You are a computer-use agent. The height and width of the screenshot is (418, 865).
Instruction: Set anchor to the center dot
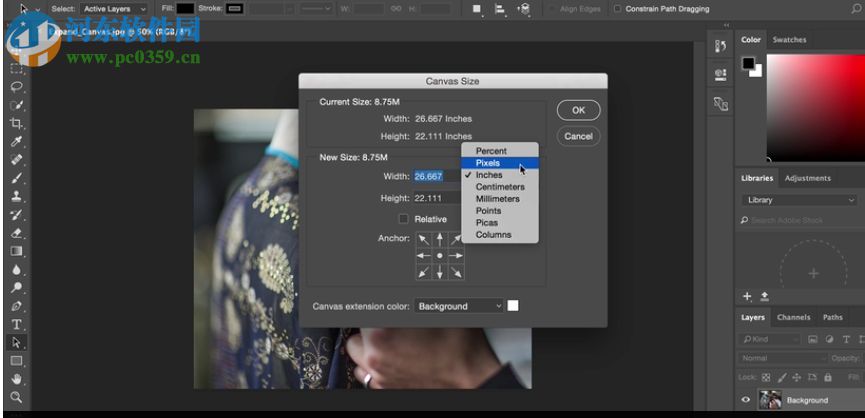coord(440,256)
